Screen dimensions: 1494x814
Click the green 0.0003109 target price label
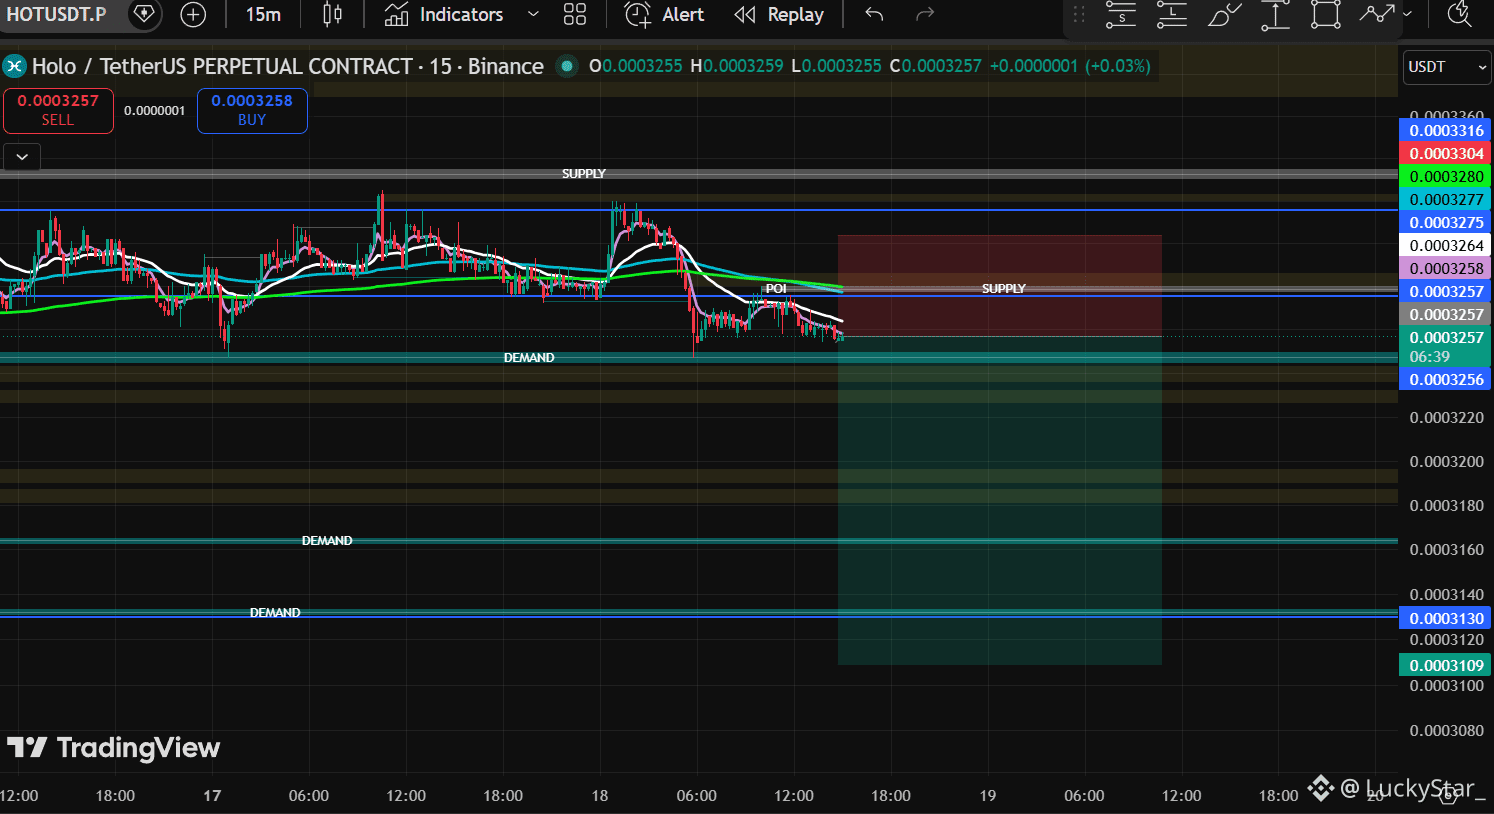1445,666
